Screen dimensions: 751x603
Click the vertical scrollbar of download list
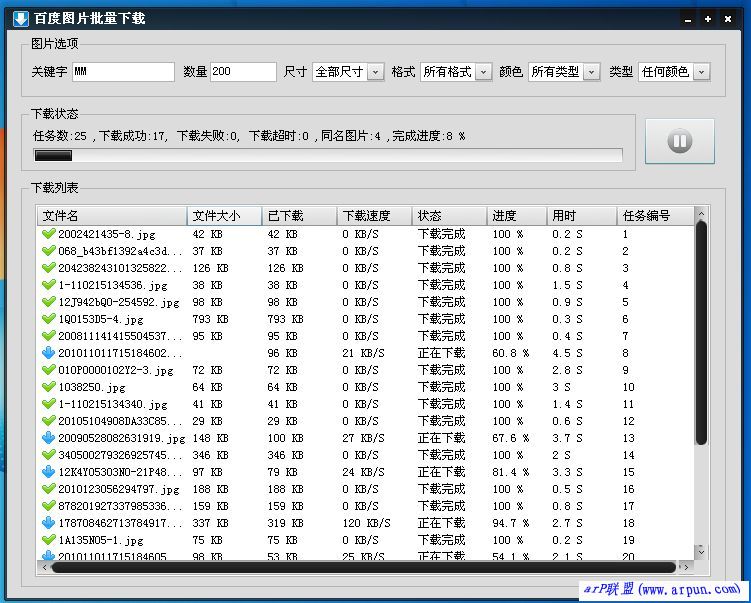[701, 330]
